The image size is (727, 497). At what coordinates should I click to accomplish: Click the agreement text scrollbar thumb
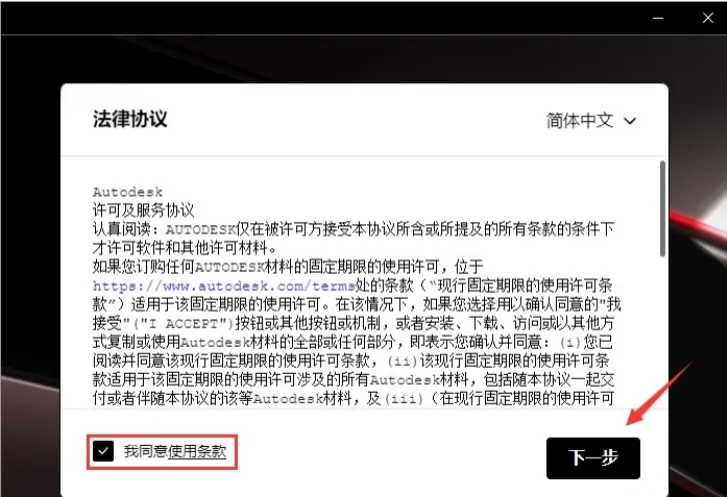coord(663,209)
